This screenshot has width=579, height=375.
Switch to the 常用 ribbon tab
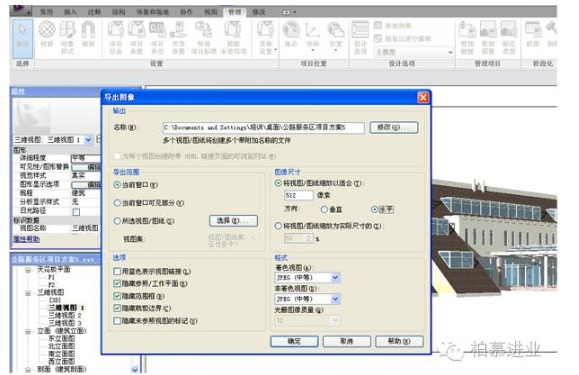[x=46, y=12]
